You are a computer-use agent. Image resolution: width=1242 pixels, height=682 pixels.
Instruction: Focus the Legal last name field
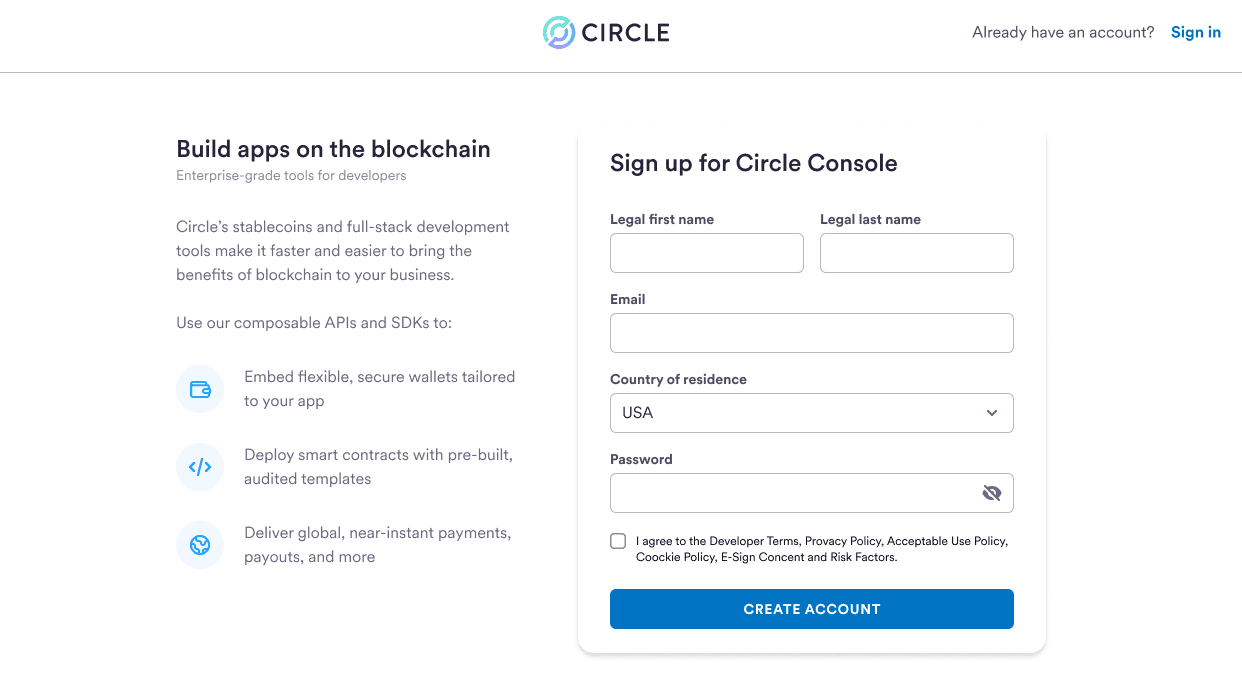[x=916, y=253]
